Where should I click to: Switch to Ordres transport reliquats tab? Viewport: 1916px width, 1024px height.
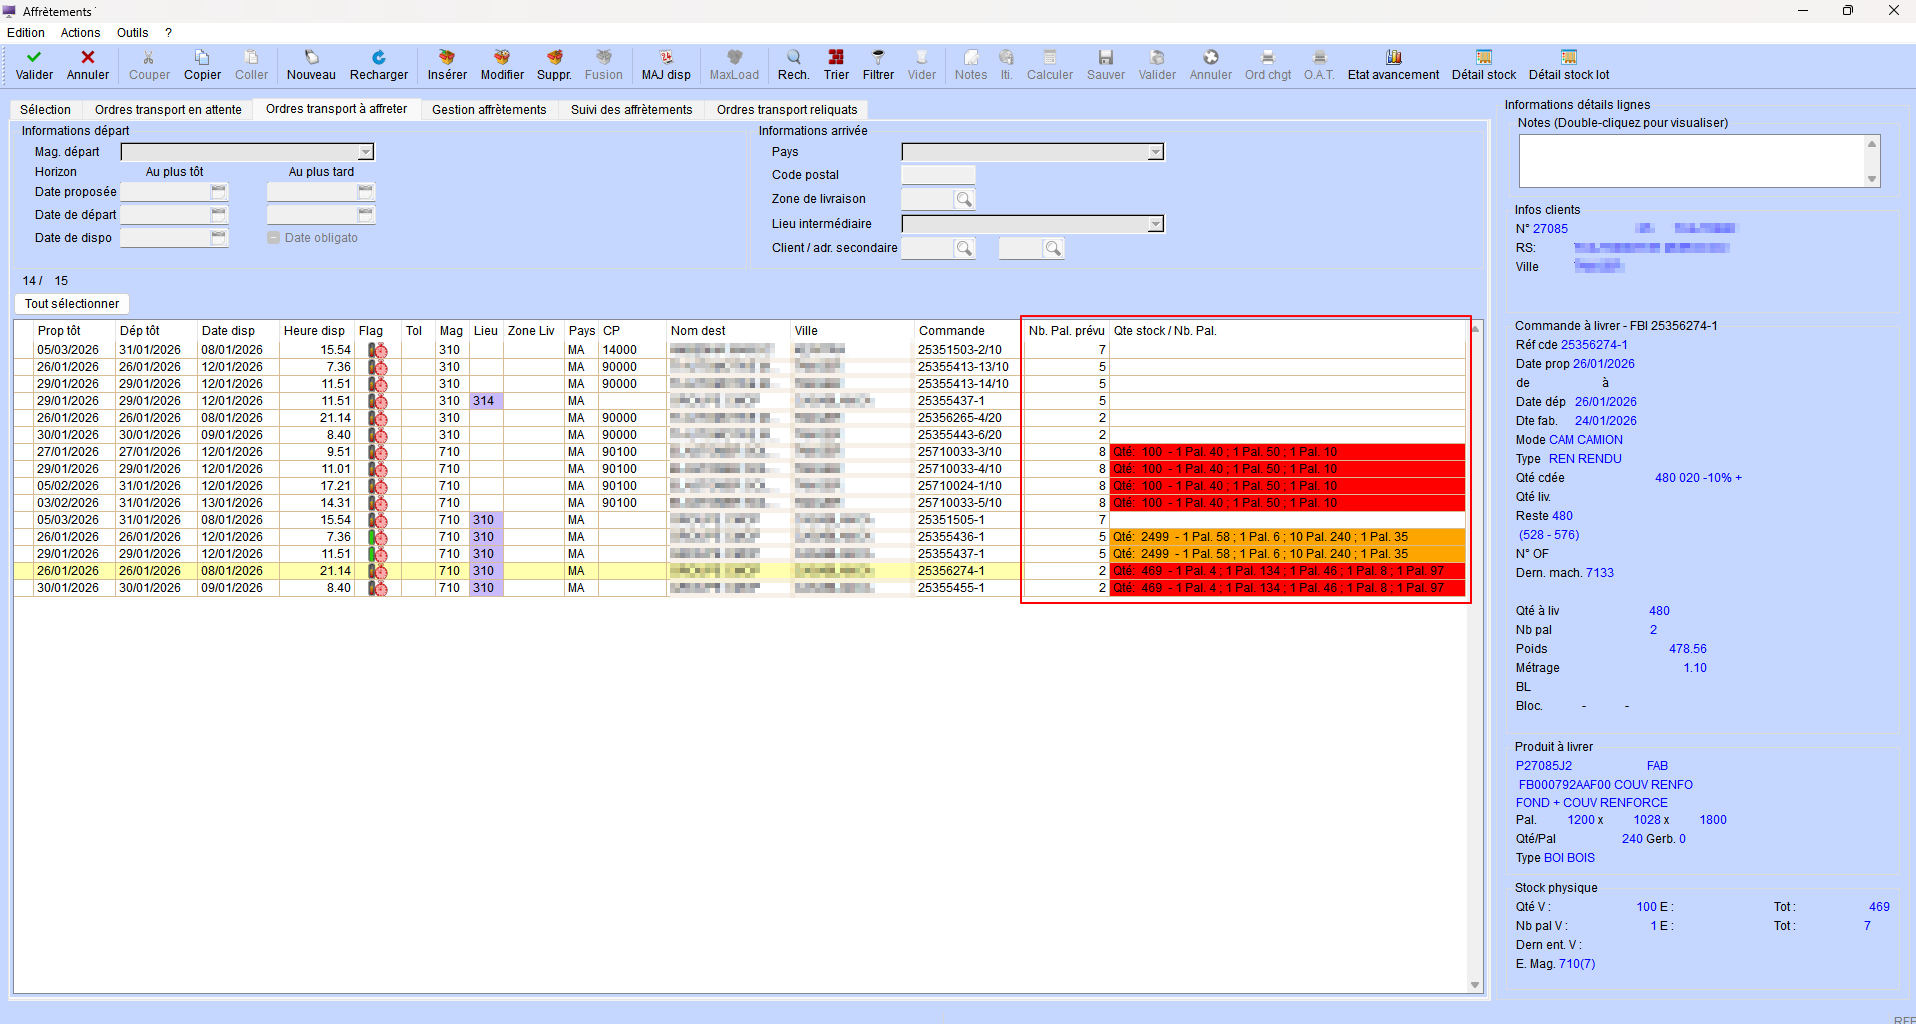[787, 110]
